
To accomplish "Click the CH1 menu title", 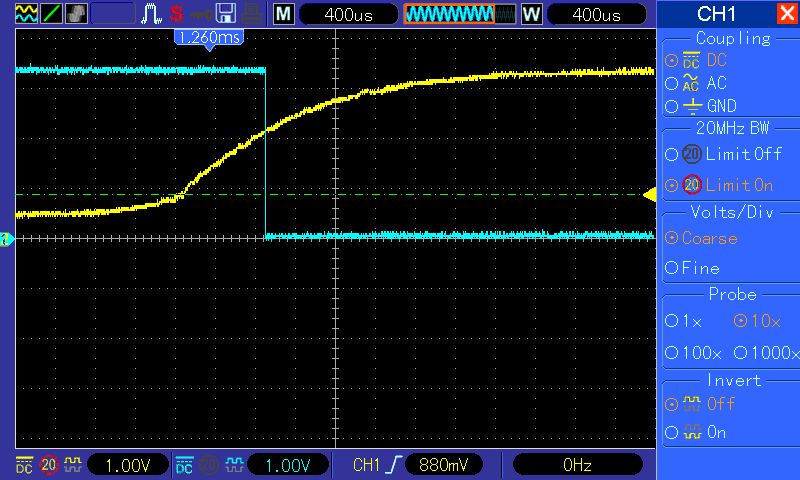I will (716, 14).
